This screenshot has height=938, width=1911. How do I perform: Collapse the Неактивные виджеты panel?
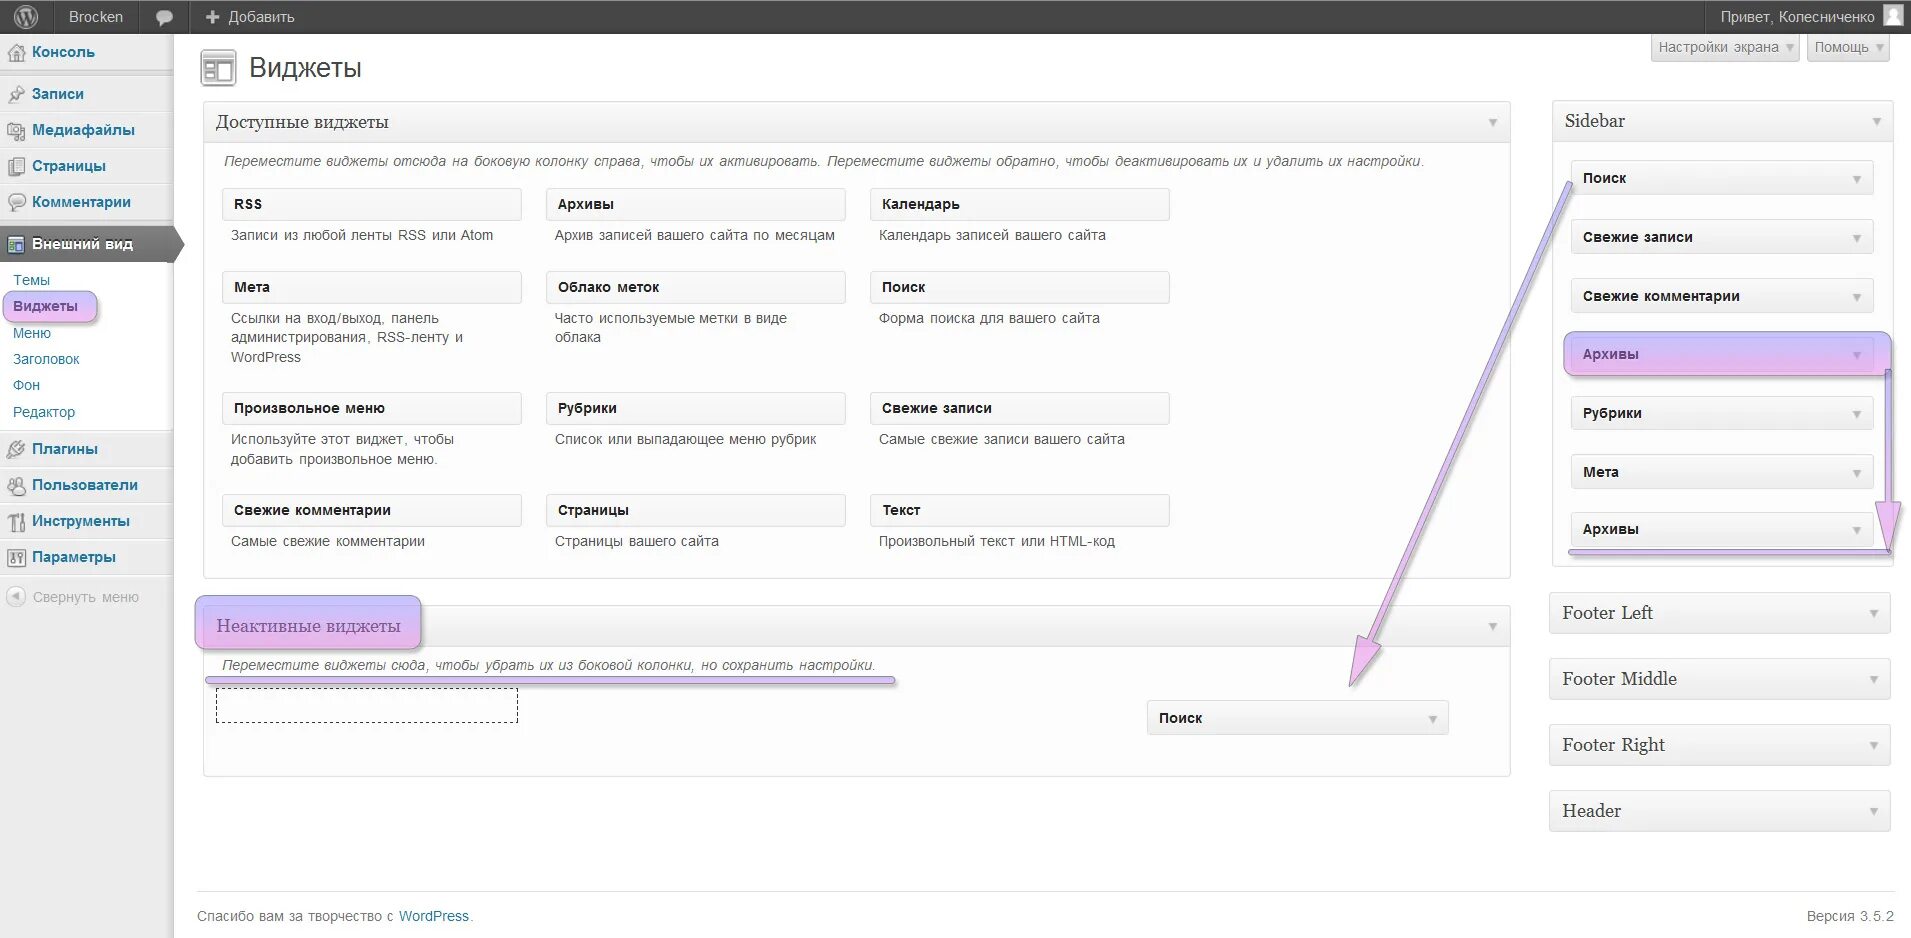pos(1492,626)
